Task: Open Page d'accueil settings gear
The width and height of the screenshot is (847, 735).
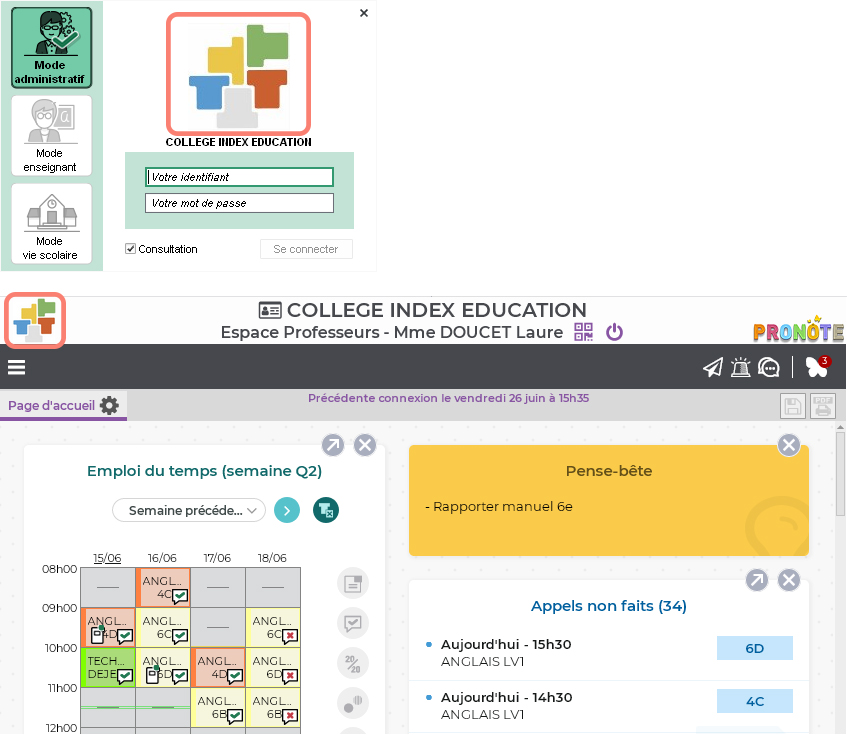Action: [109, 406]
